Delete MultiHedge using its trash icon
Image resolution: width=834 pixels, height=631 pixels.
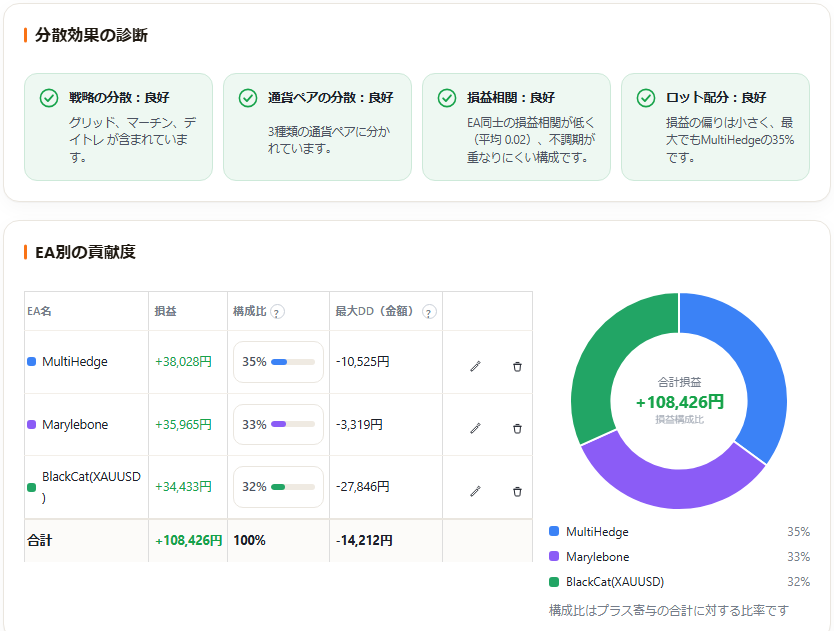click(517, 367)
